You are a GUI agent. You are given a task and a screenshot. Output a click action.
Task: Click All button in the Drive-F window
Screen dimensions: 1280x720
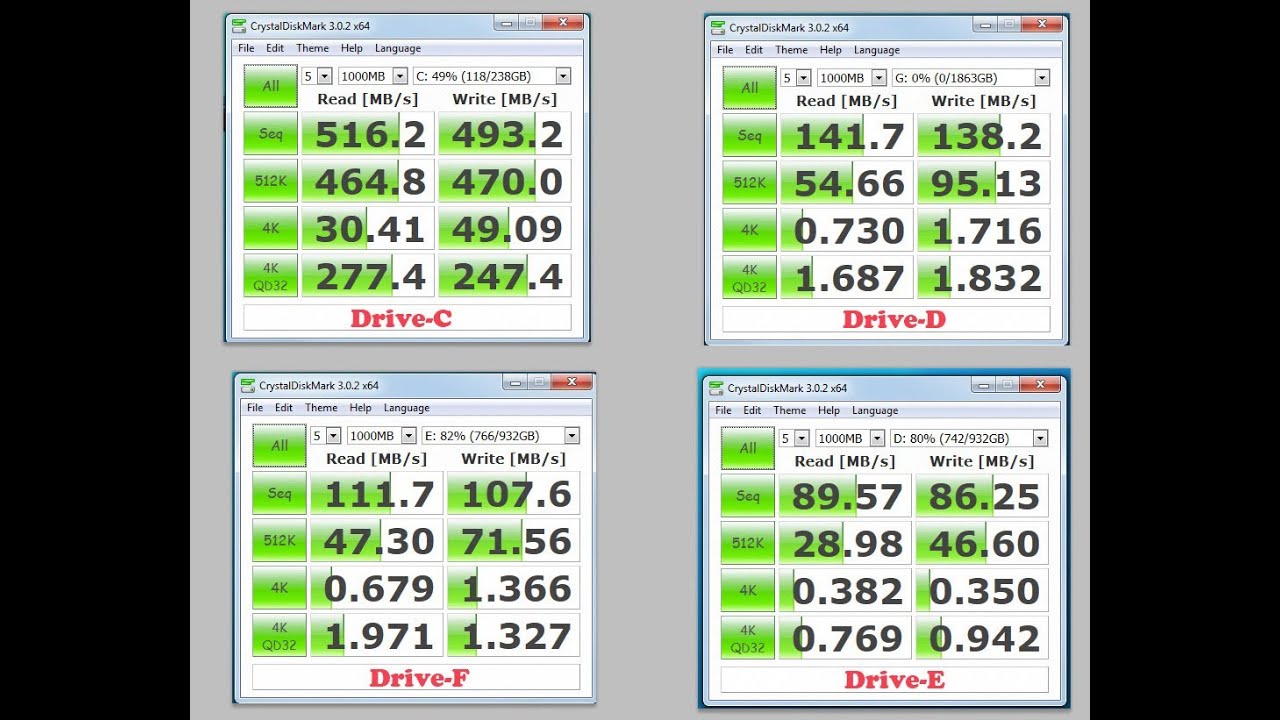[279, 446]
